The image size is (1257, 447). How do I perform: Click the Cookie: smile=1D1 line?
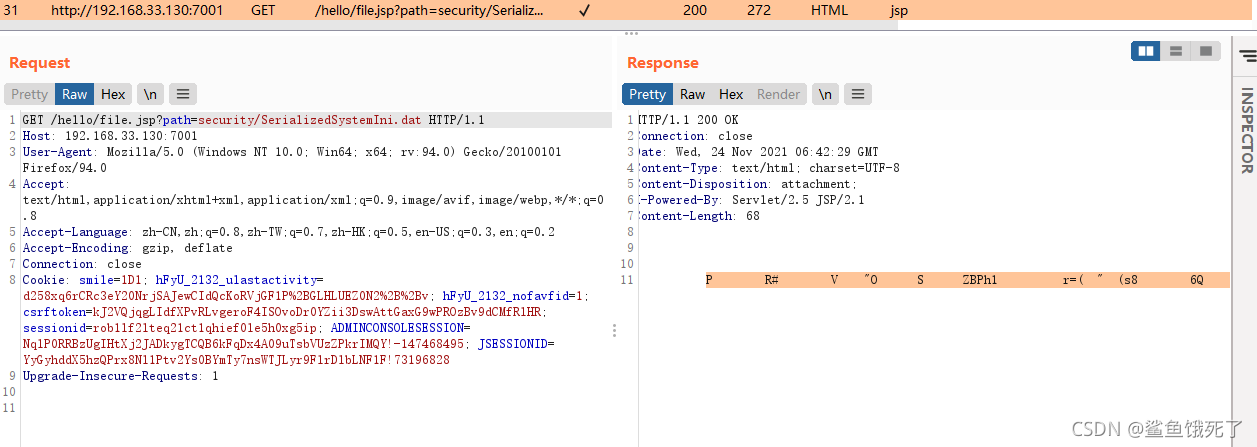click(x=172, y=280)
